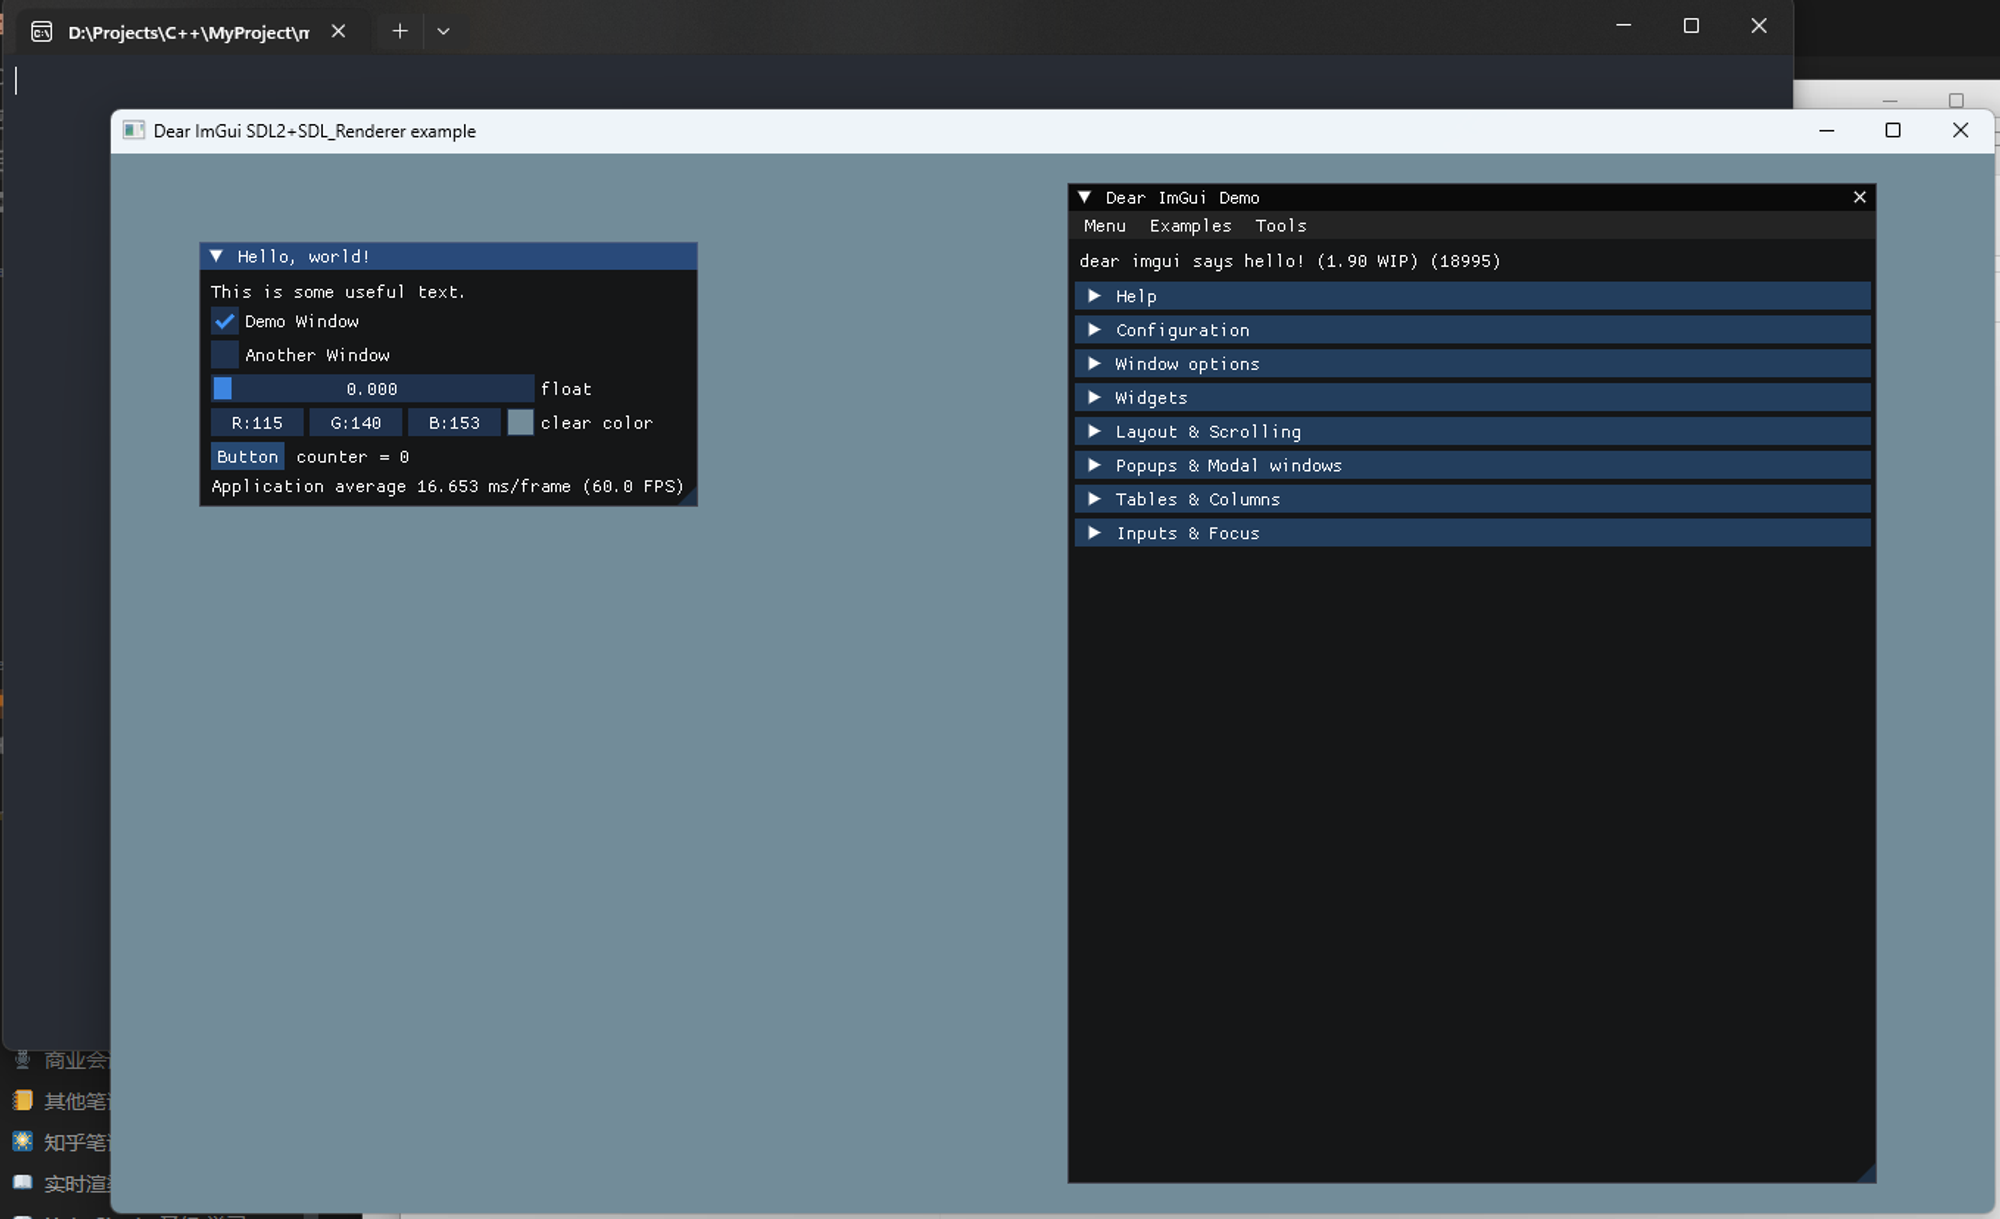
Task: Open the terminal tab dropdown chevron
Action: point(444,31)
